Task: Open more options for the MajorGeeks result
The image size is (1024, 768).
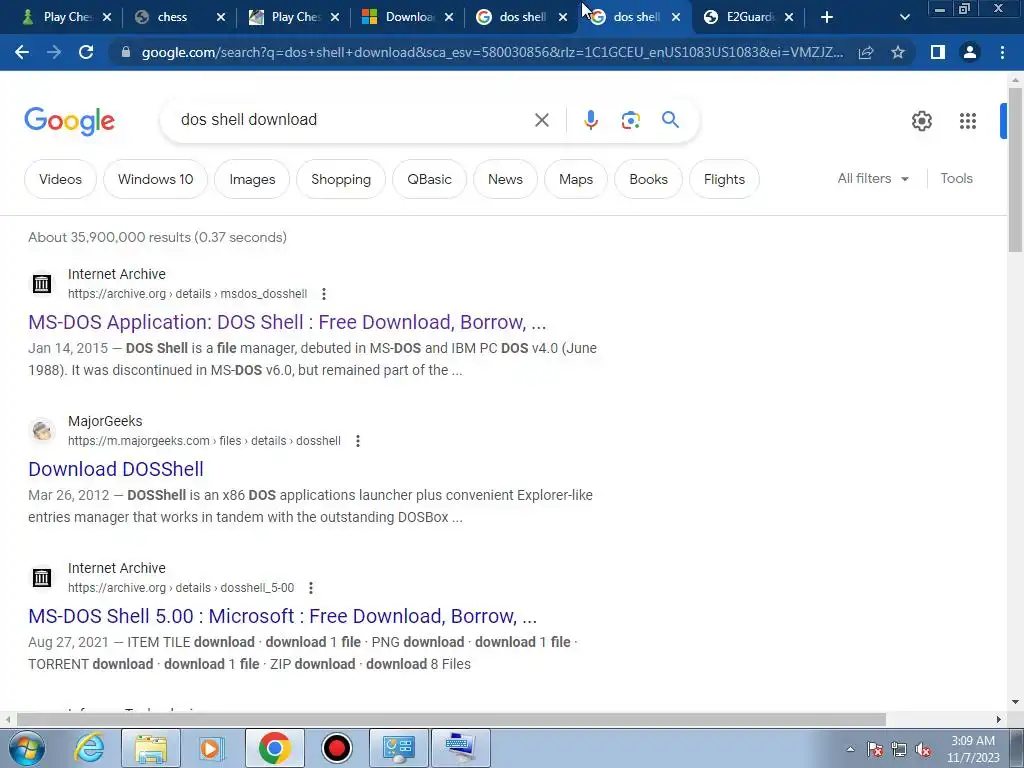Action: pyautogui.click(x=358, y=441)
